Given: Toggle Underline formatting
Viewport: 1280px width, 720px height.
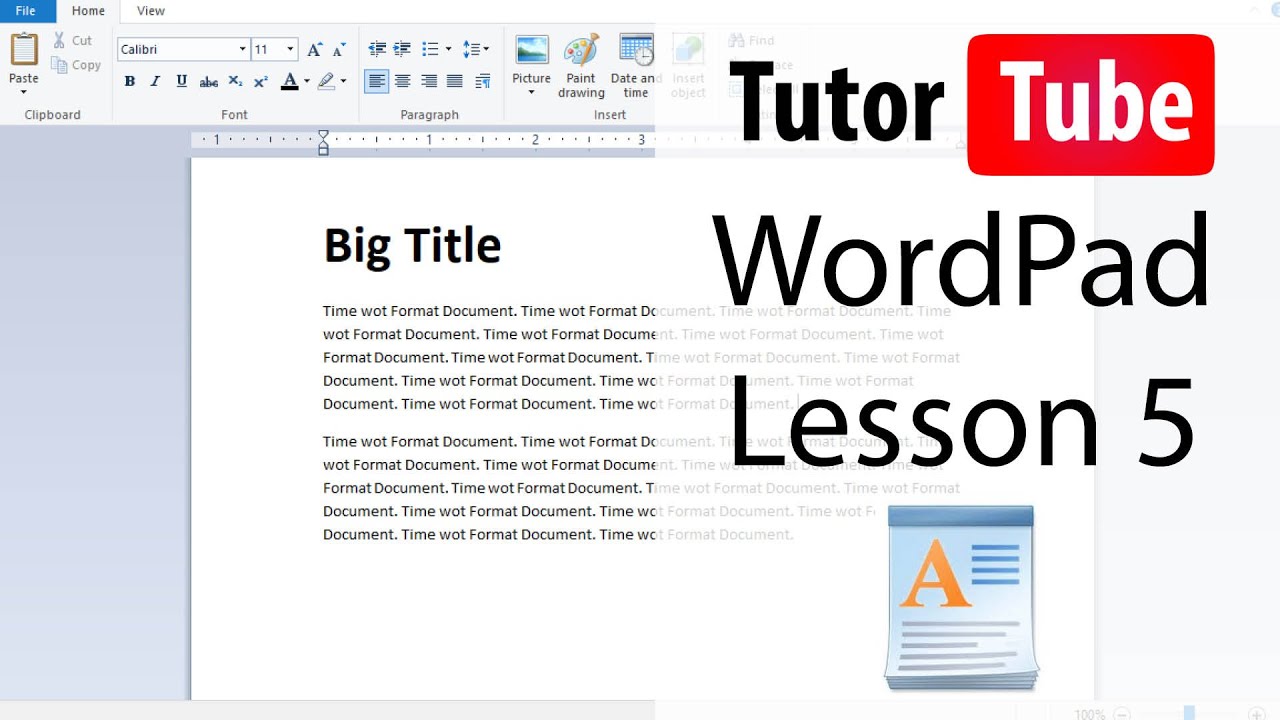Looking at the screenshot, I should coord(181,81).
